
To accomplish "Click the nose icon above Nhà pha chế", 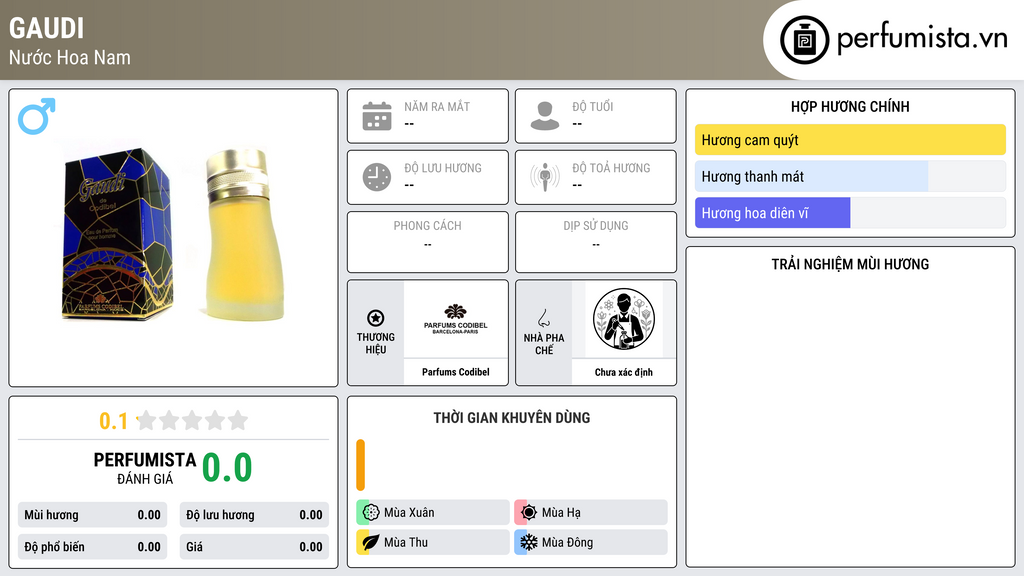I will tap(543, 318).
